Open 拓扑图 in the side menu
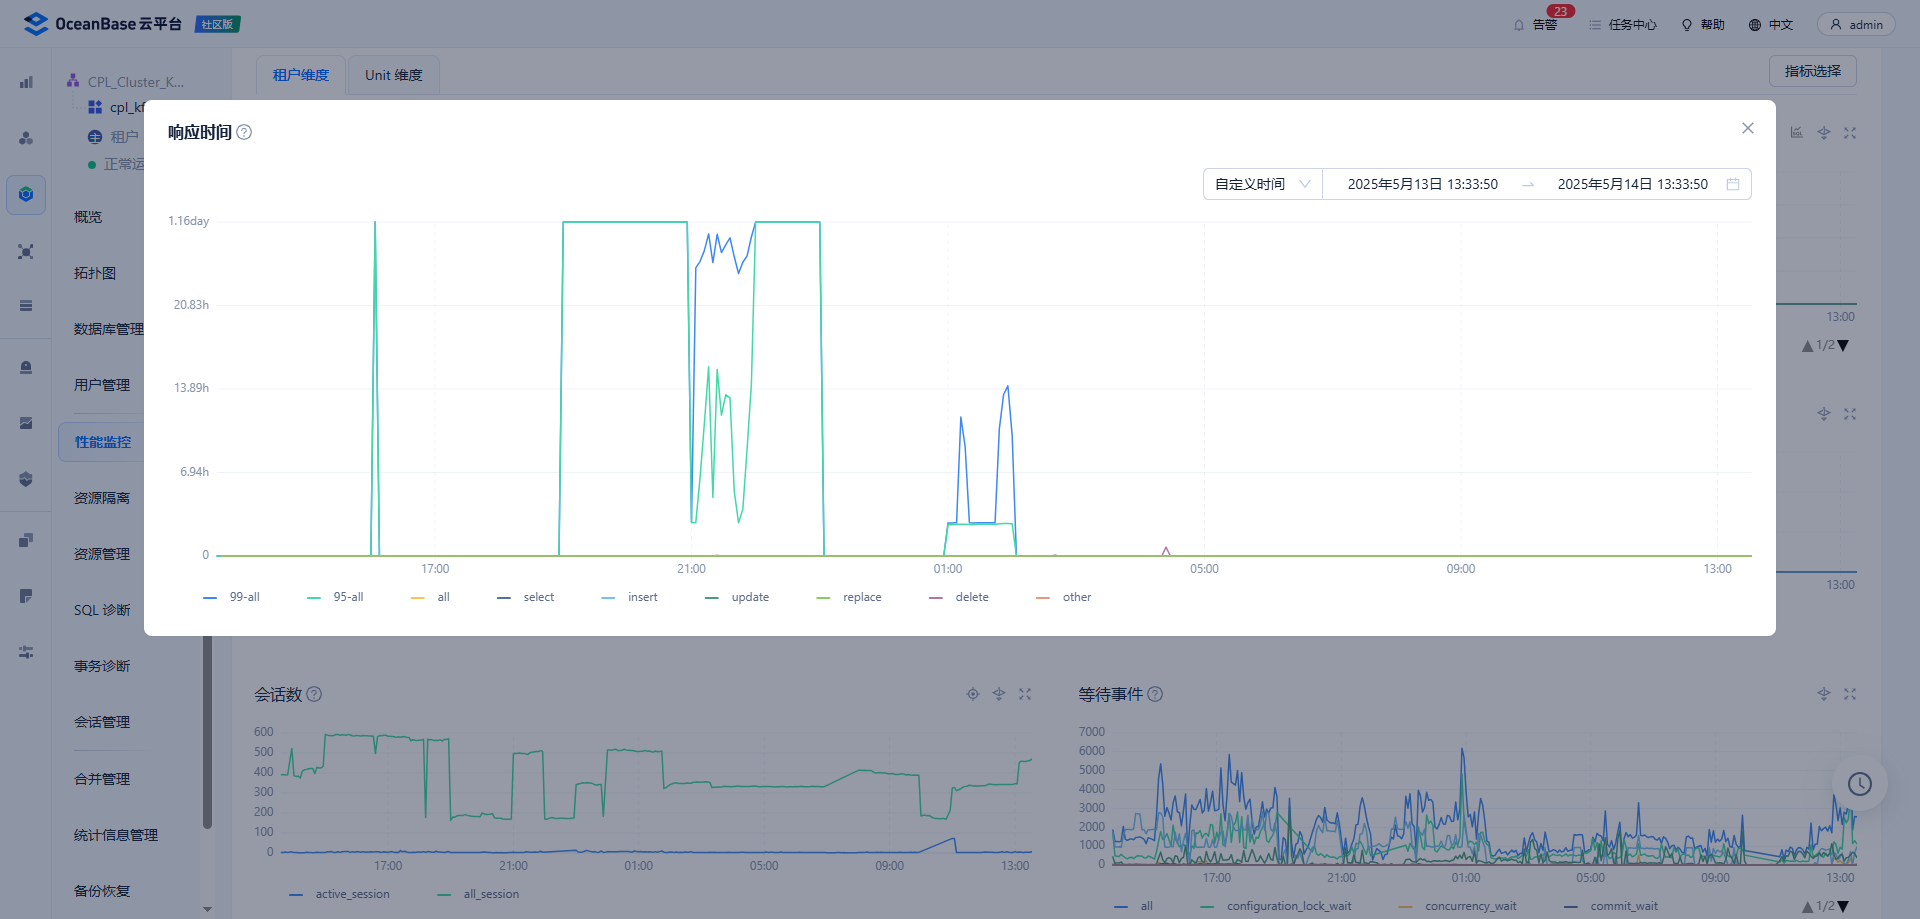Viewport: 1920px width, 919px height. click(x=95, y=273)
